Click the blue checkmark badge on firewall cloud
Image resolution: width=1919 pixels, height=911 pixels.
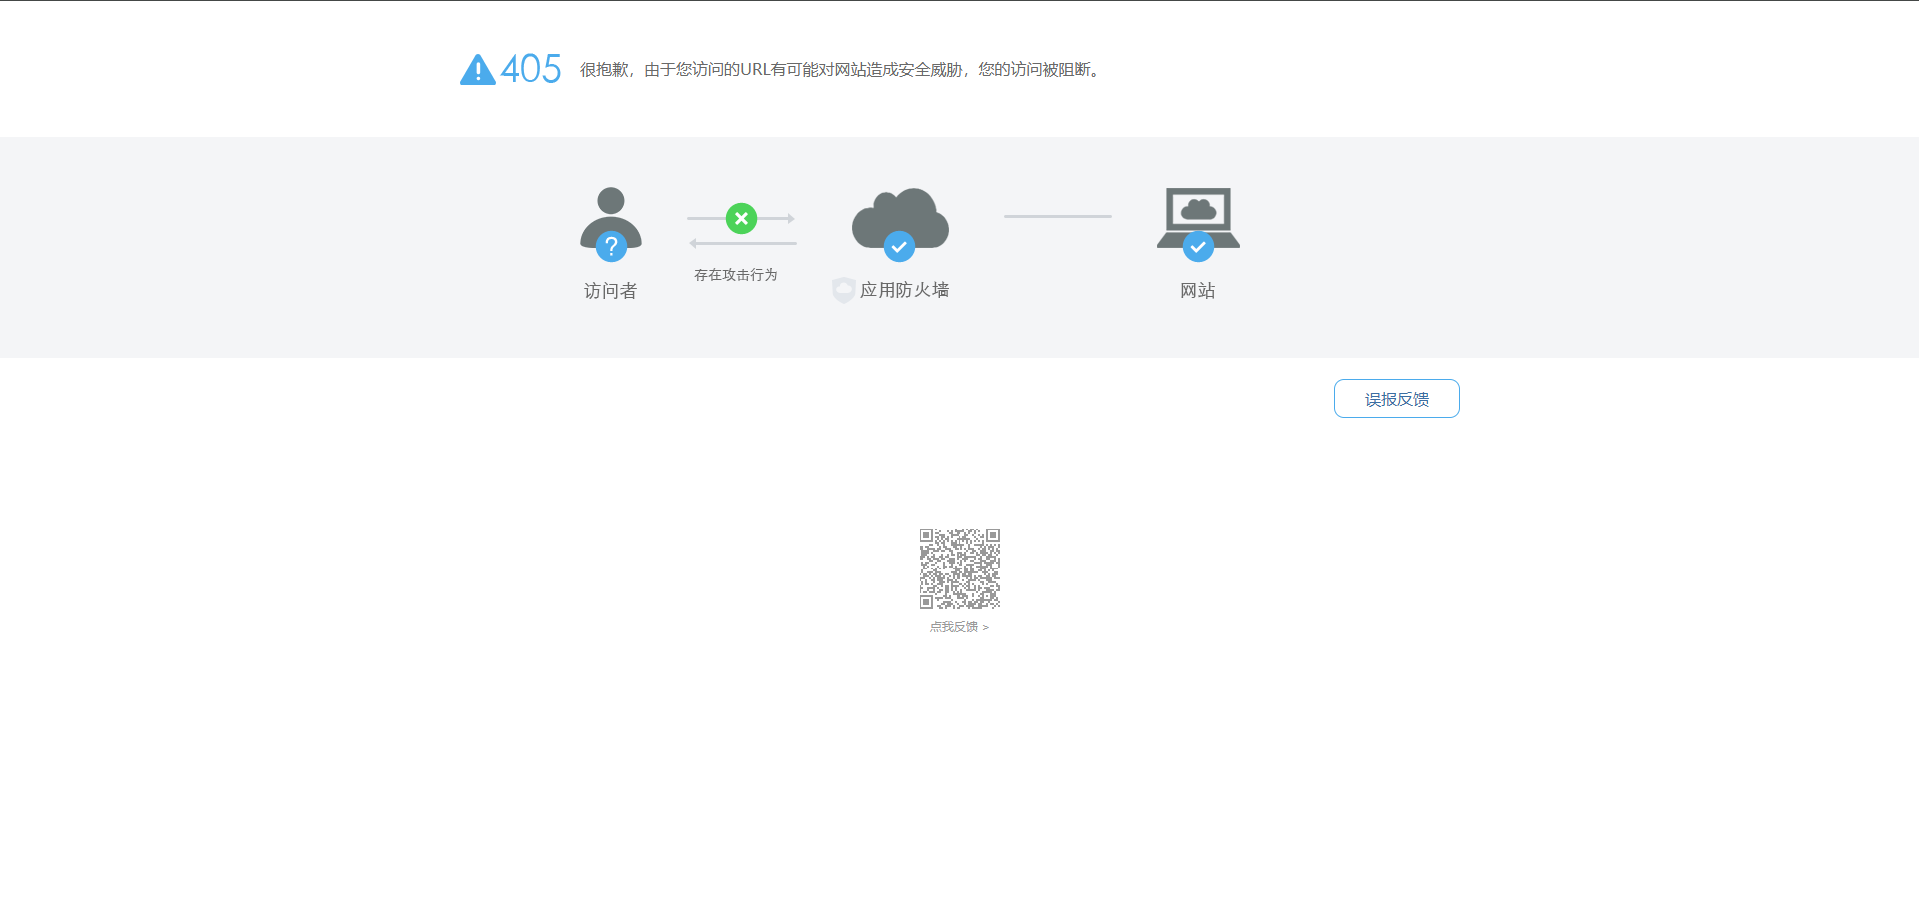click(899, 246)
